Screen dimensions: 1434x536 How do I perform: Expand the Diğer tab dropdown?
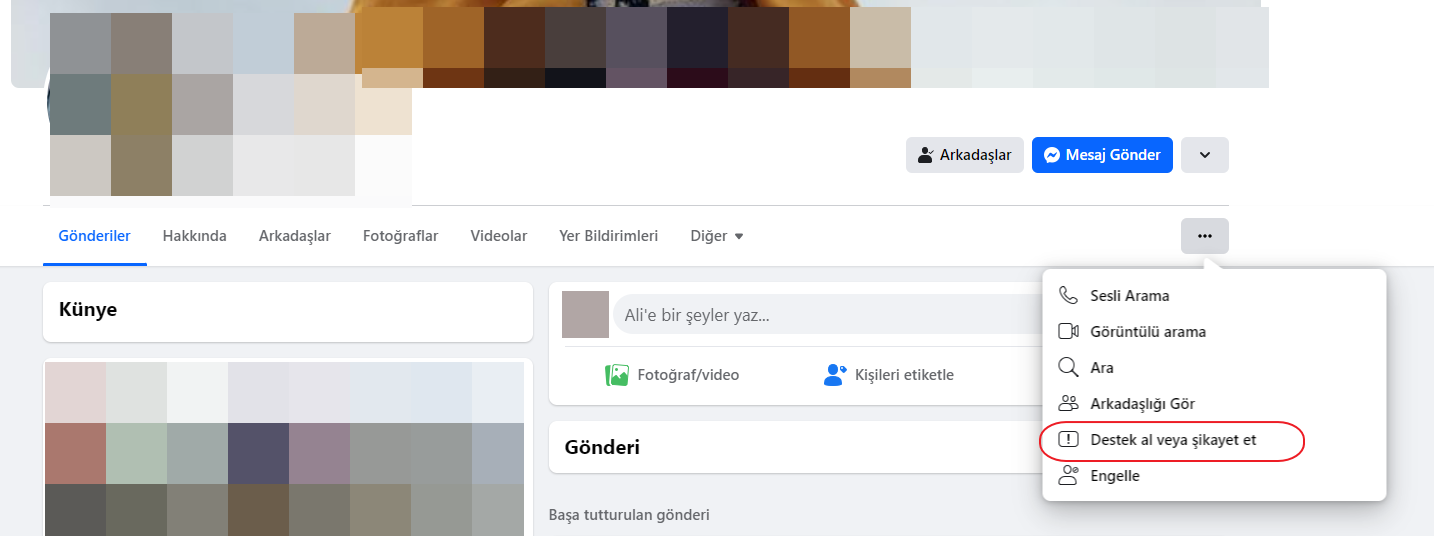click(717, 237)
